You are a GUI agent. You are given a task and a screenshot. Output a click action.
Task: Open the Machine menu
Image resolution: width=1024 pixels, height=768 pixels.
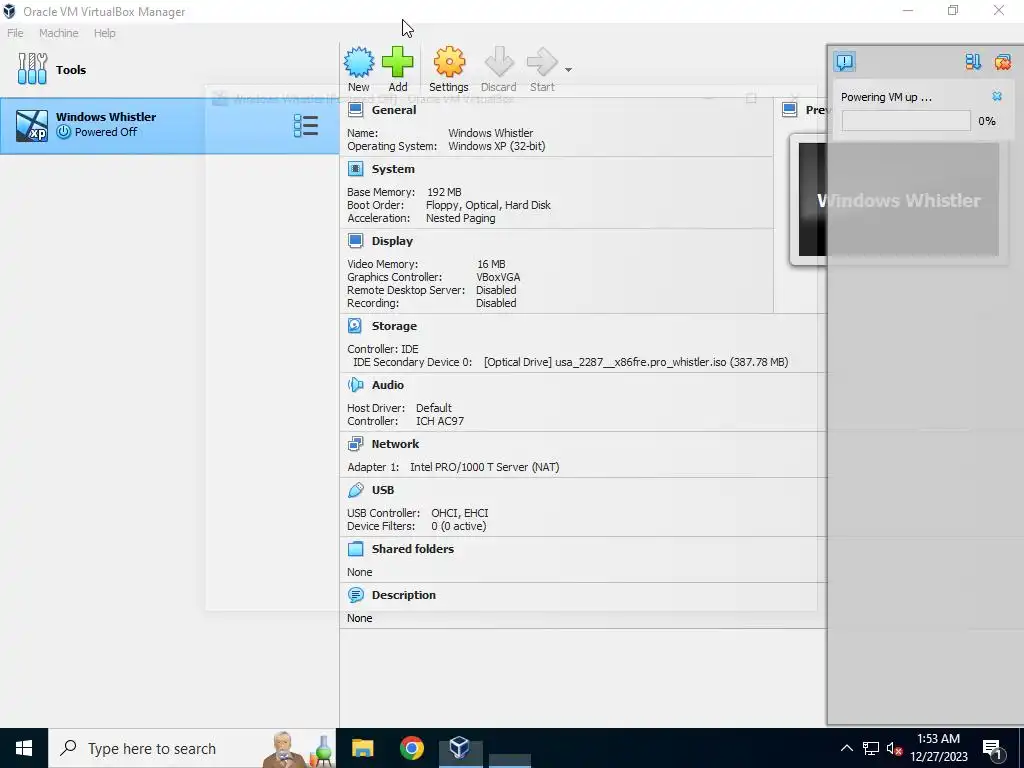(x=59, y=33)
